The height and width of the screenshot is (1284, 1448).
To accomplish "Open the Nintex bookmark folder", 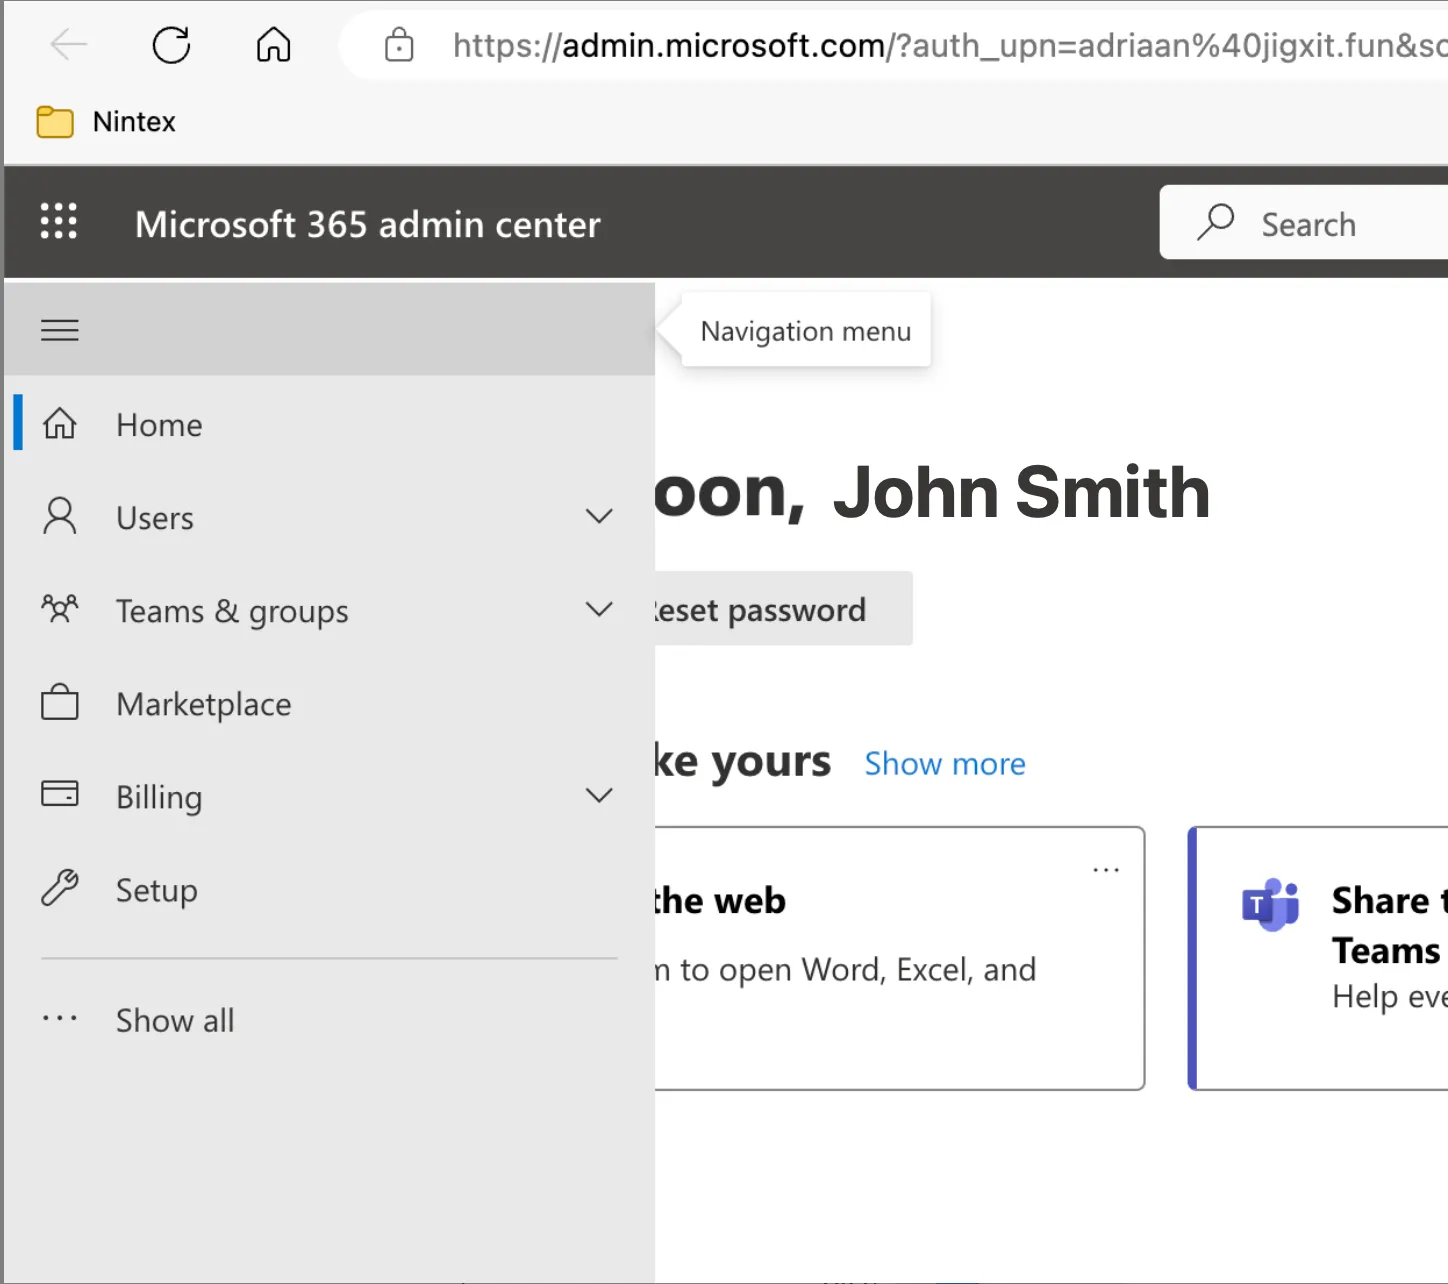I will click(106, 122).
